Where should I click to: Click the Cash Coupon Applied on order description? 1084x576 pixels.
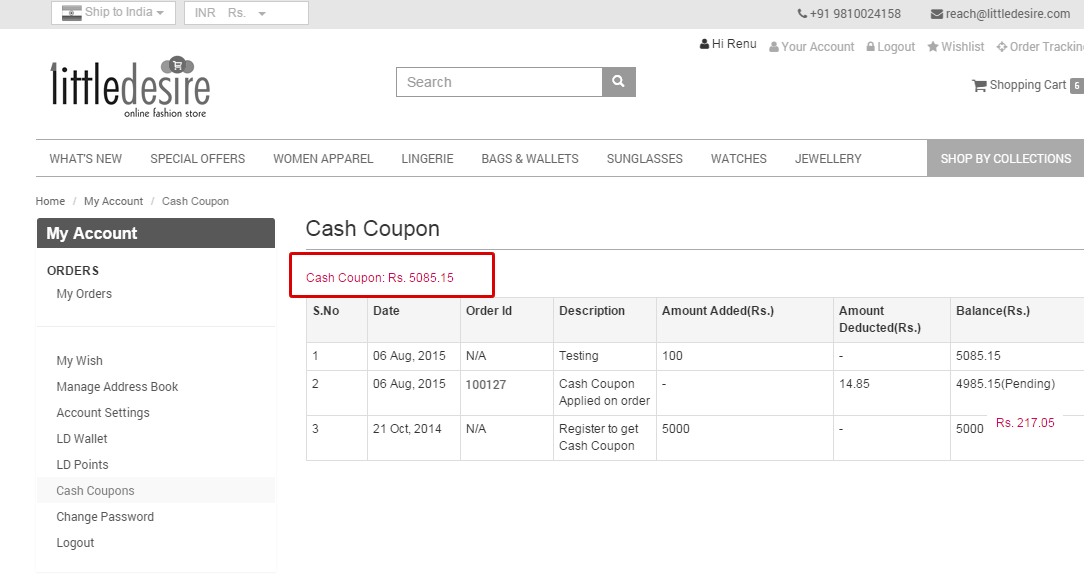(x=604, y=392)
